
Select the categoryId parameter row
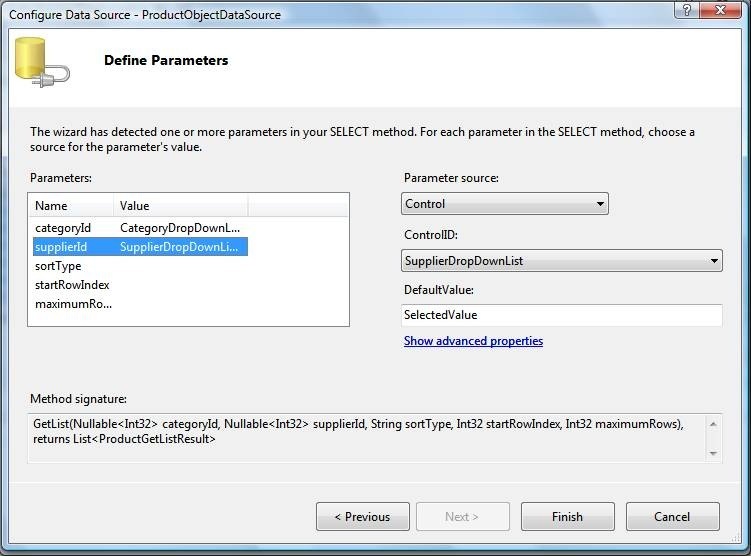pos(140,228)
